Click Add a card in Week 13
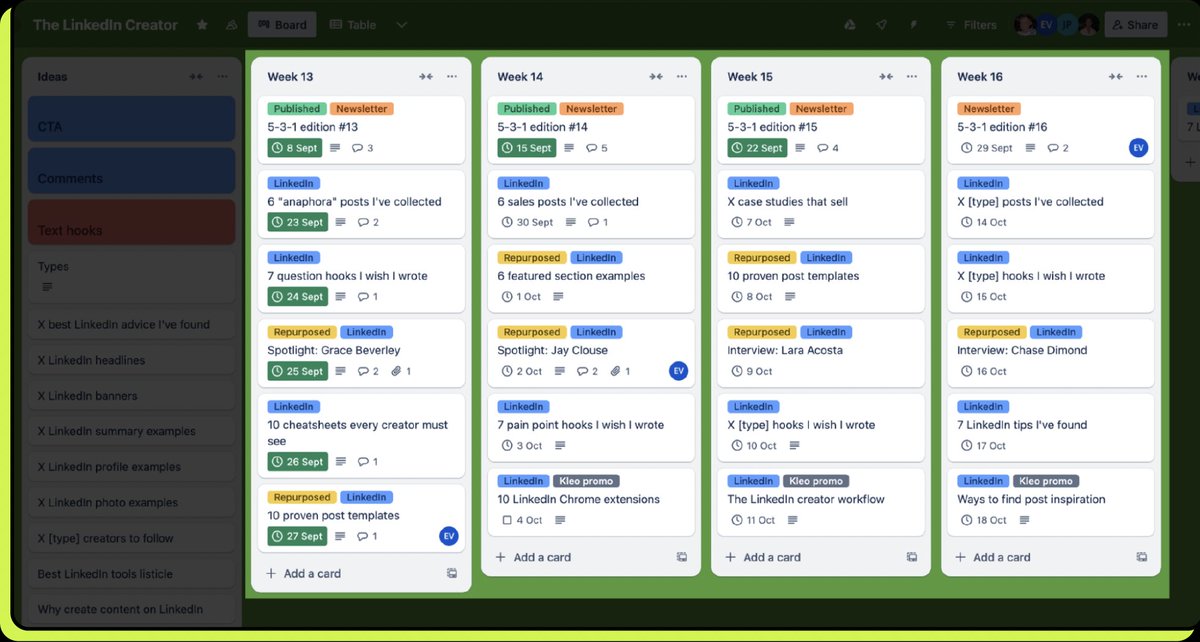The image size is (1200, 642). 303,574
